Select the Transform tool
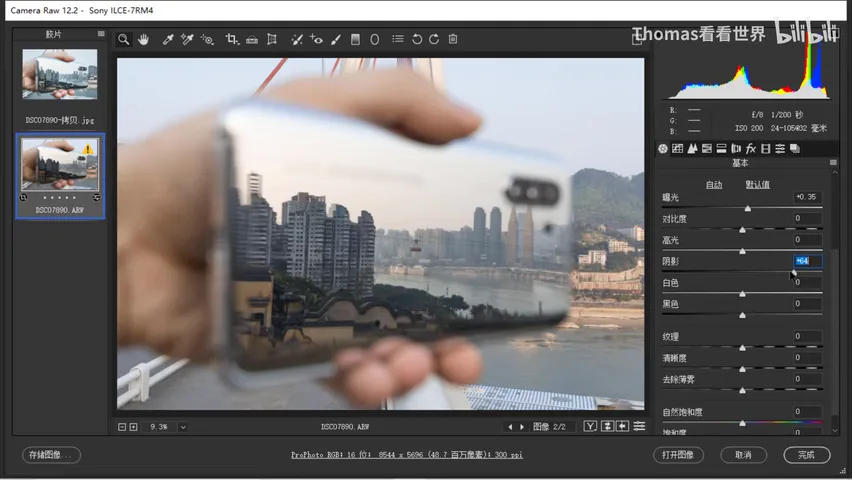852x480 pixels. click(x=272, y=39)
